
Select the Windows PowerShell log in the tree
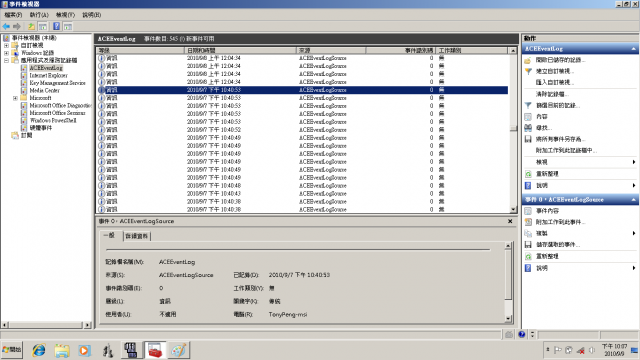53,120
